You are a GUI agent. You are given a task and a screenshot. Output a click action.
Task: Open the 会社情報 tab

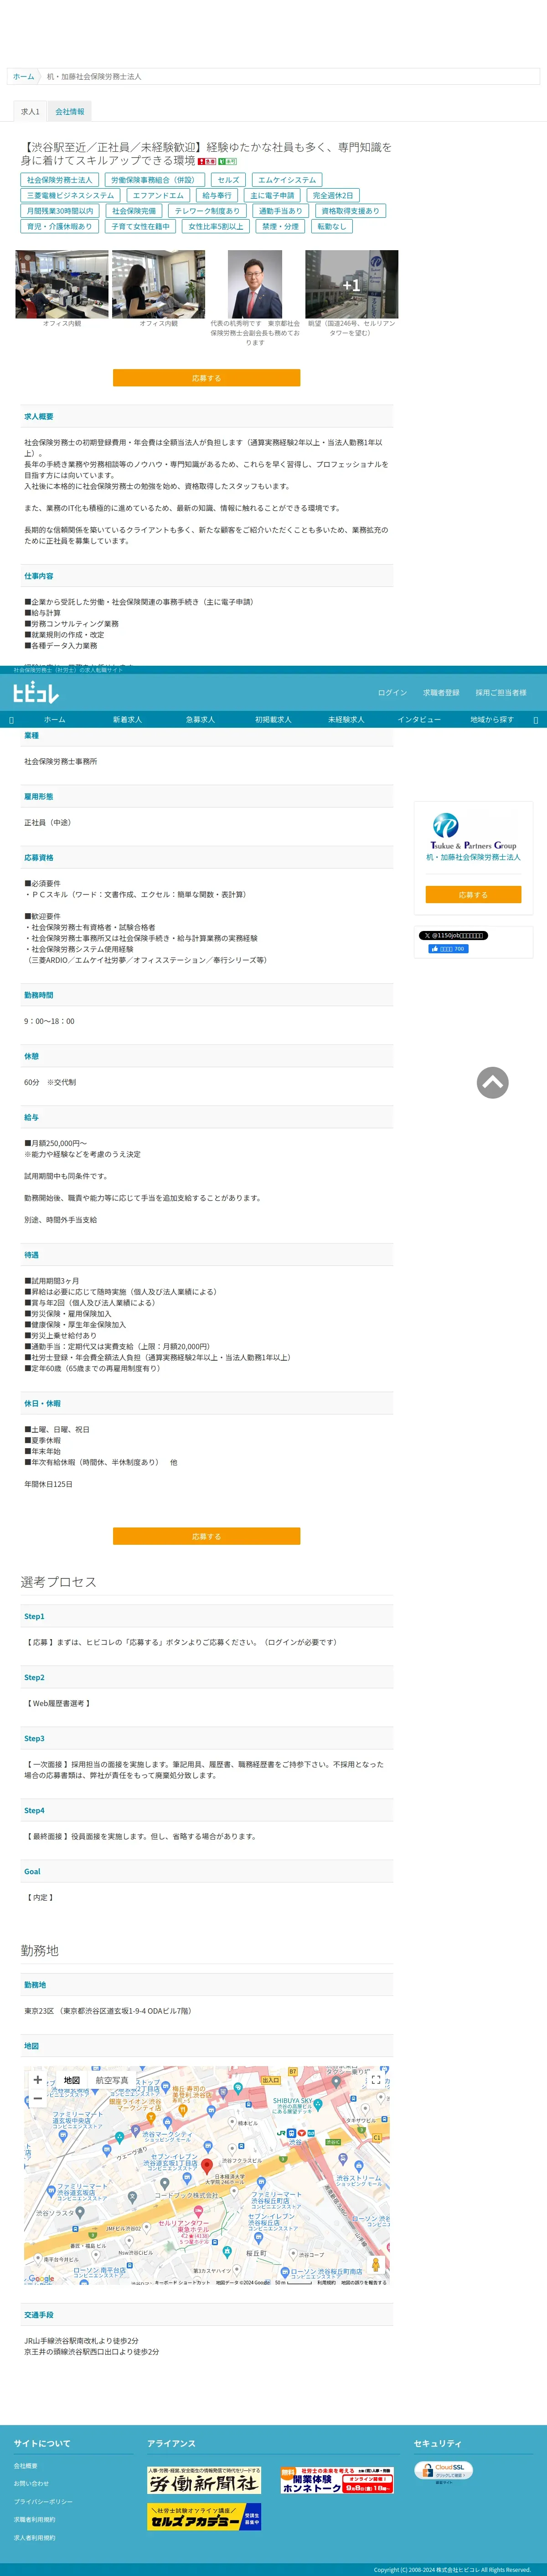point(70,111)
